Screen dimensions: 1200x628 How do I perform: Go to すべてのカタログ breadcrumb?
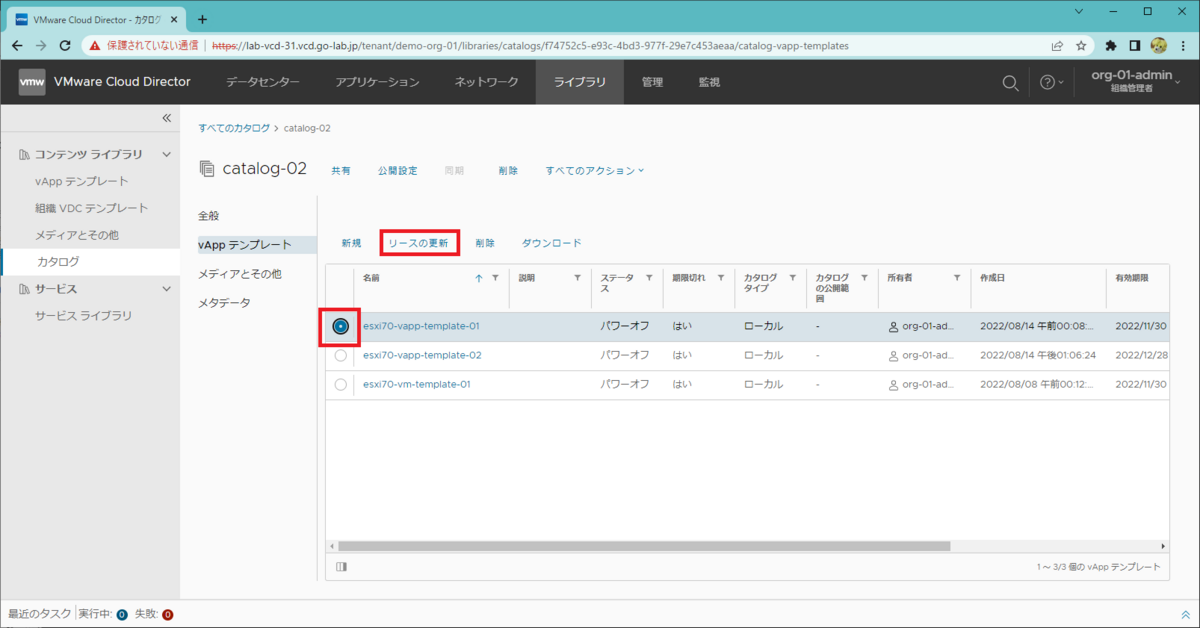click(234, 128)
